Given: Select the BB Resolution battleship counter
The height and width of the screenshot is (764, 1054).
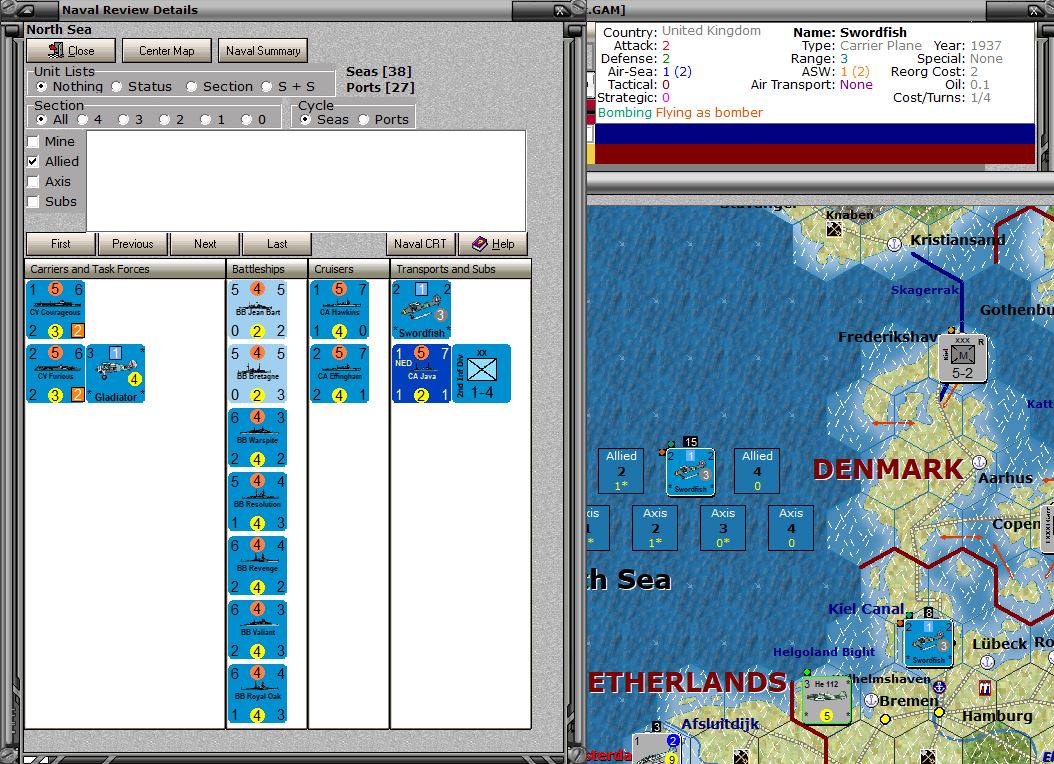Looking at the screenshot, I should click(257, 502).
